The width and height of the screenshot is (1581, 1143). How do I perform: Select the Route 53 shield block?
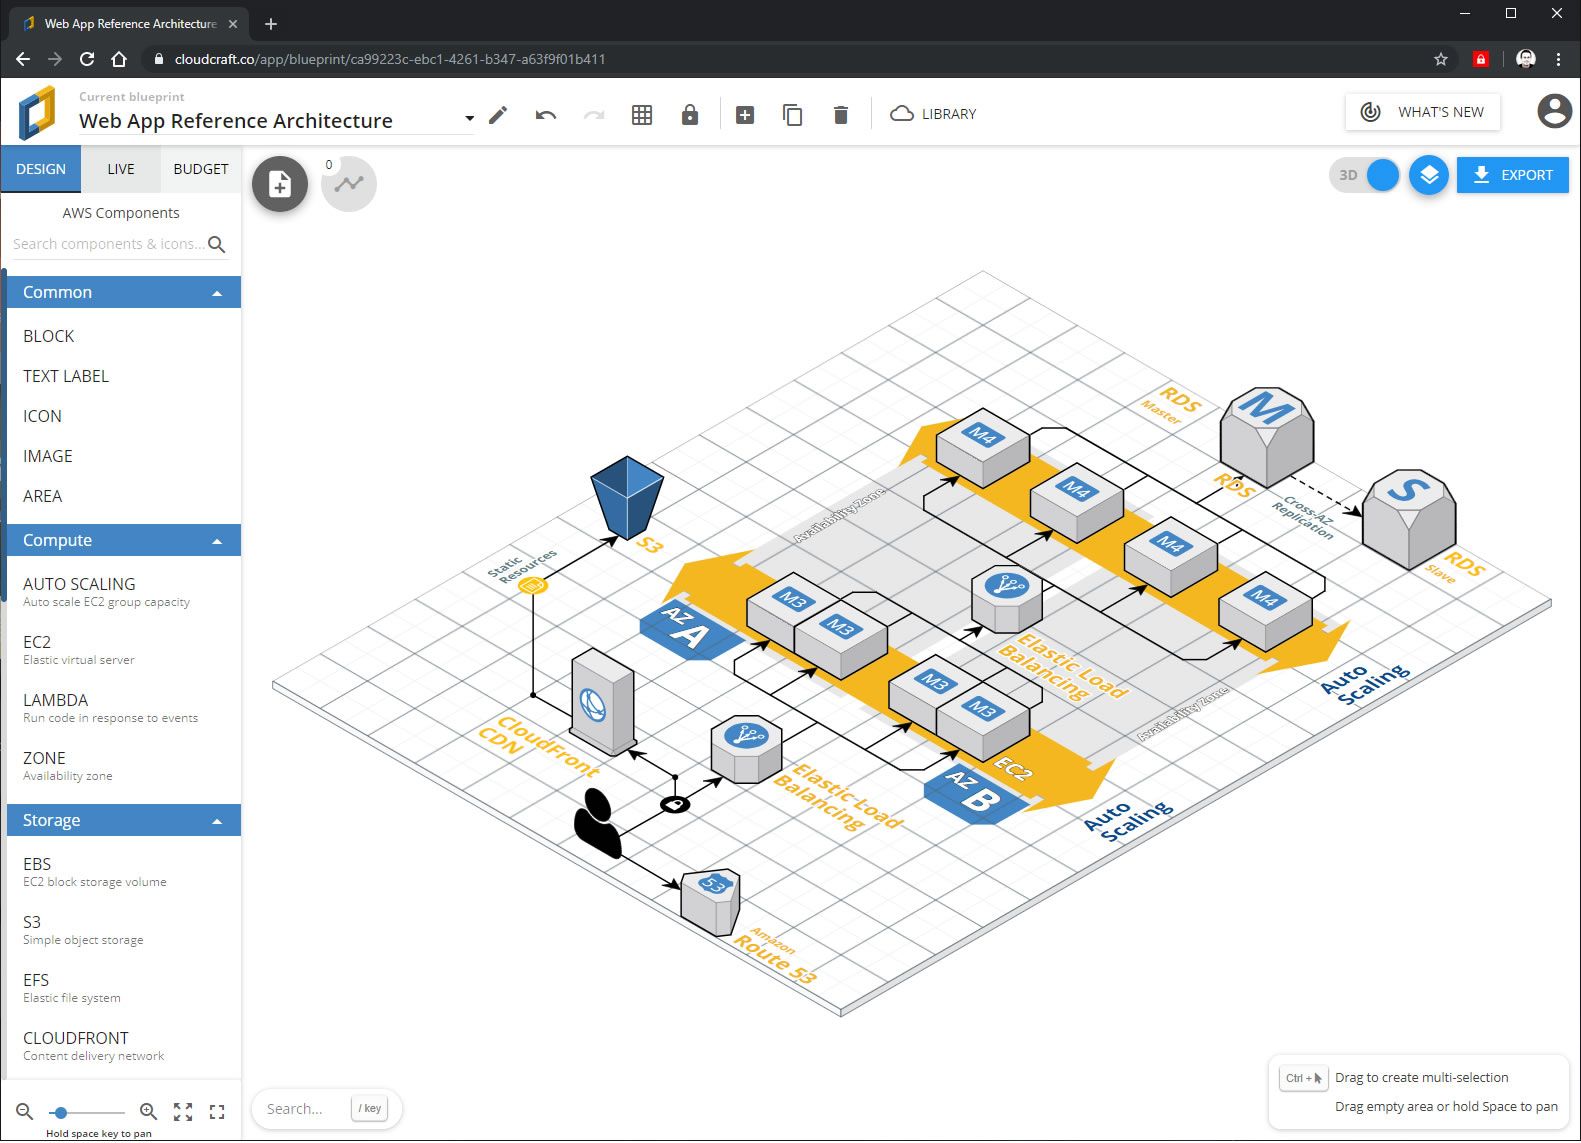[710, 901]
